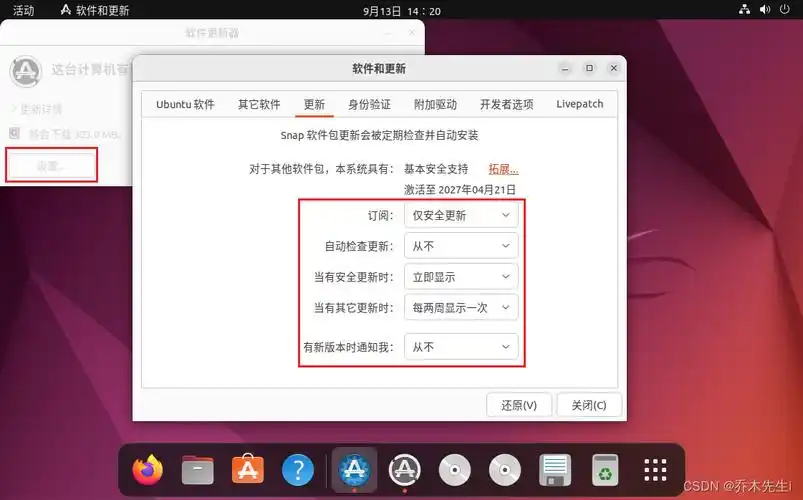
Task: Open the Help dock icon
Action: click(298, 469)
